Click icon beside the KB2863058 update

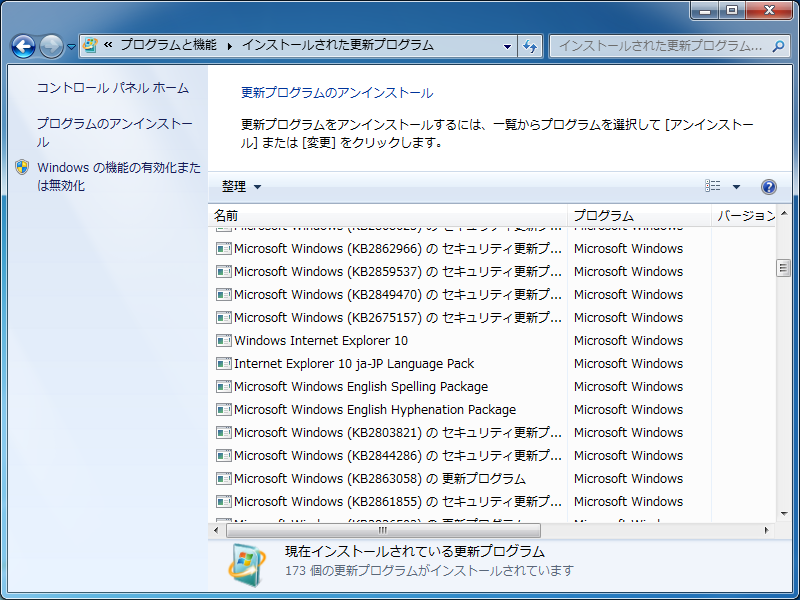223,479
